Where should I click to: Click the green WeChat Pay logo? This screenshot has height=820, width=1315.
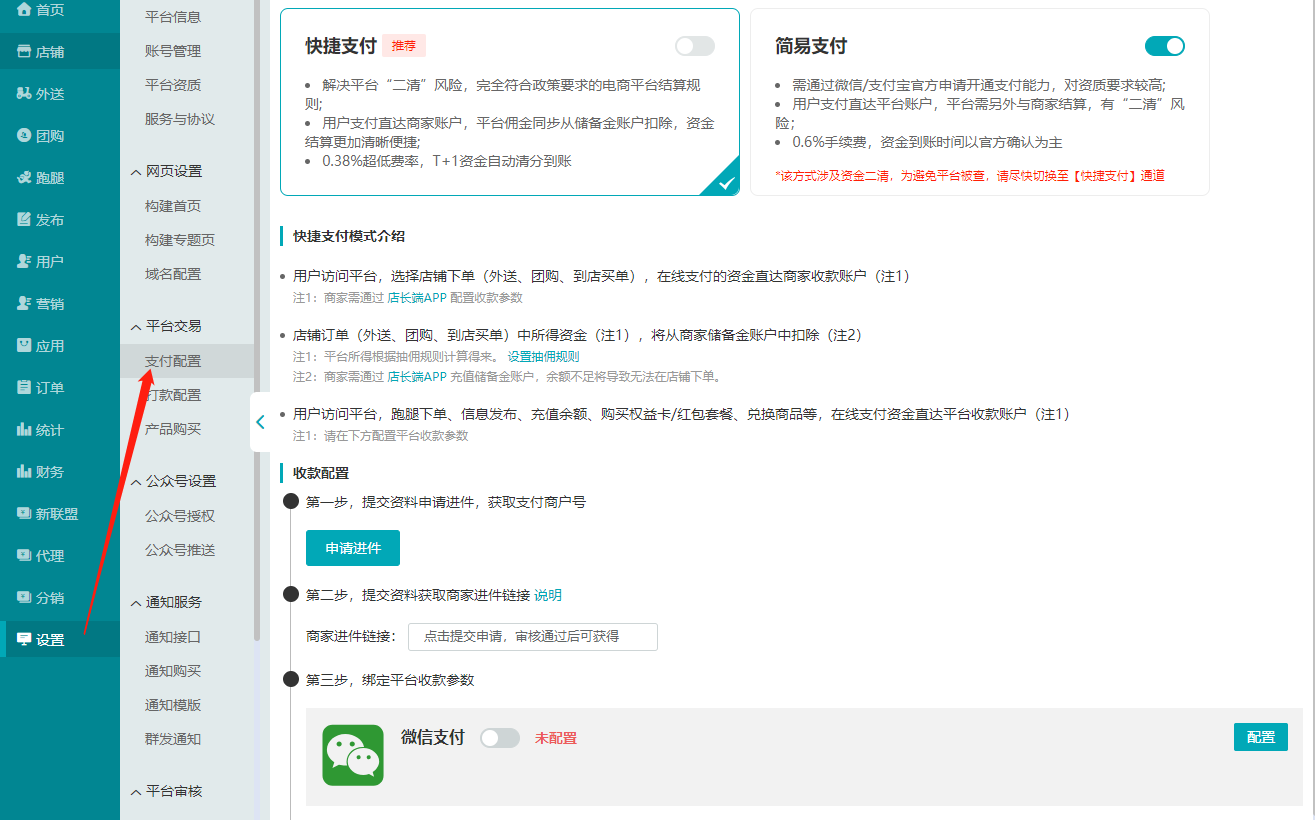[353, 755]
